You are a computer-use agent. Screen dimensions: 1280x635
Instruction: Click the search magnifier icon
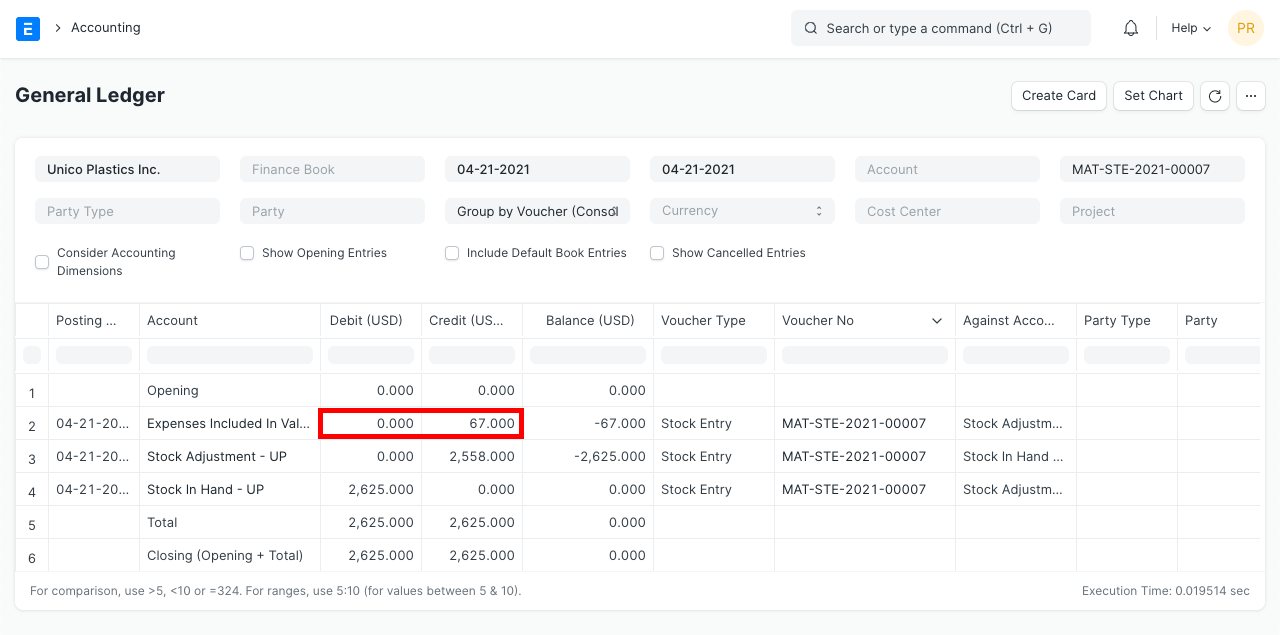810,28
